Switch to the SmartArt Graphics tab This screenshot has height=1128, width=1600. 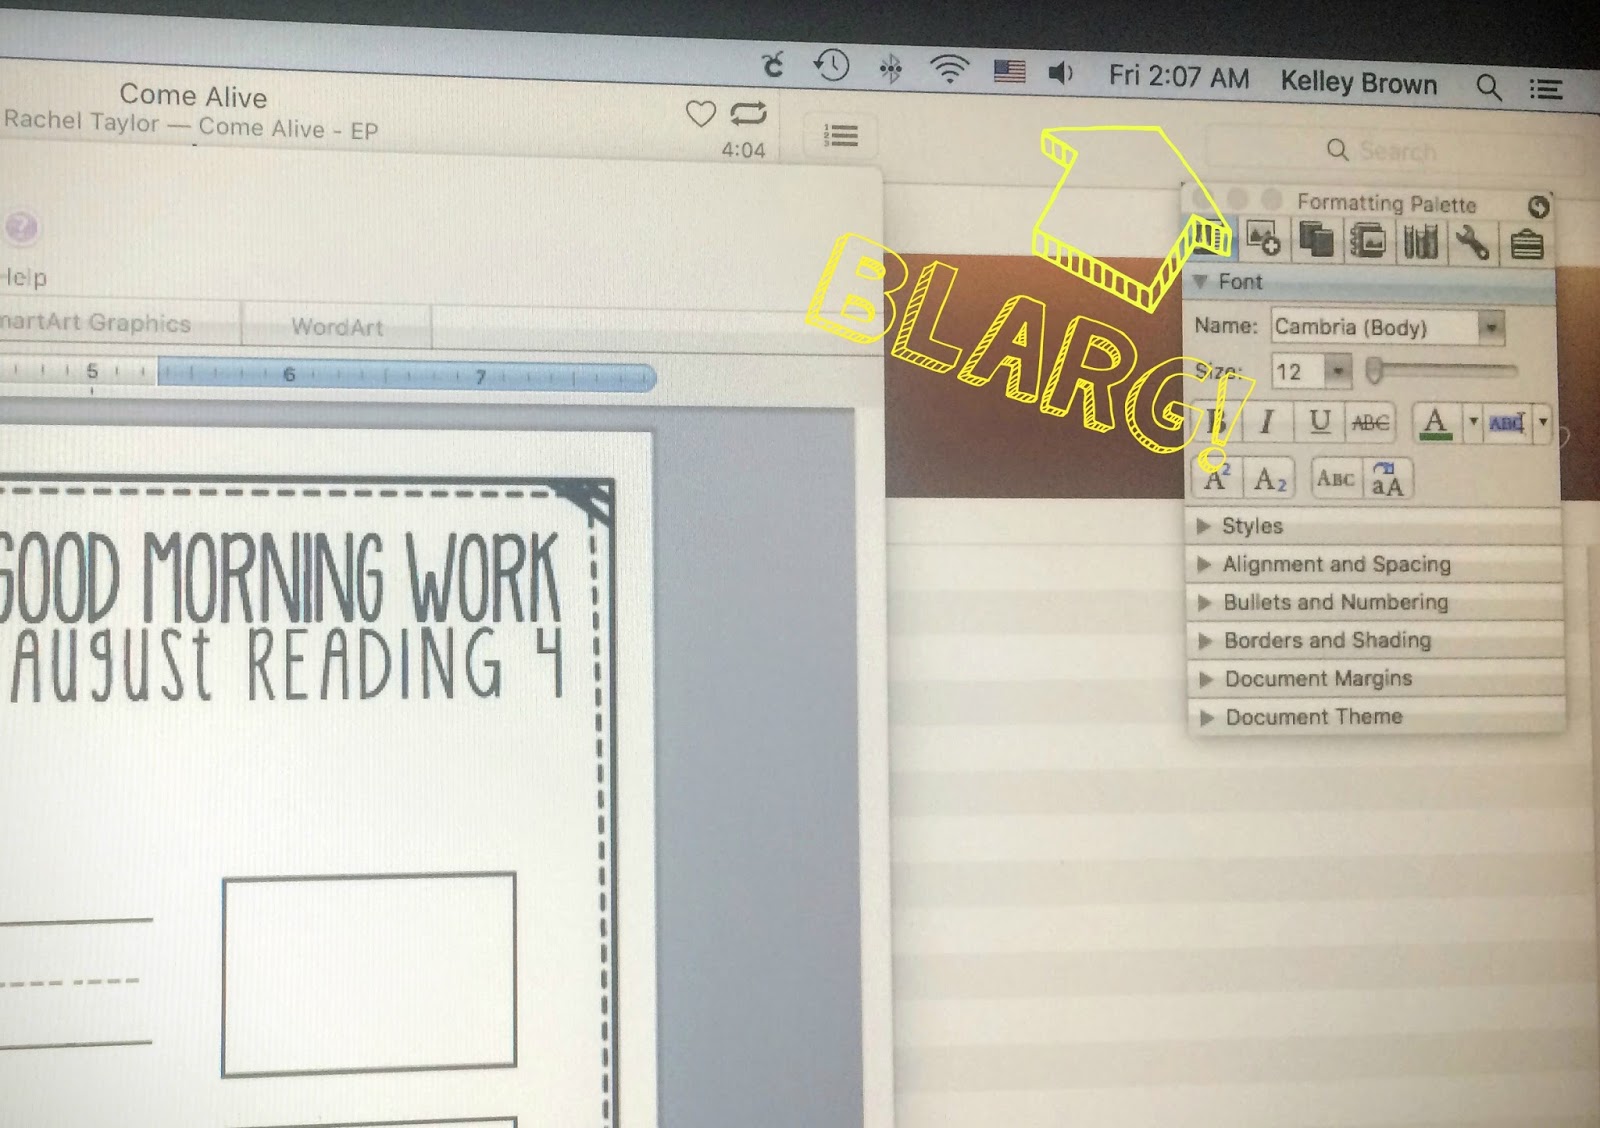pyautogui.click(x=95, y=322)
